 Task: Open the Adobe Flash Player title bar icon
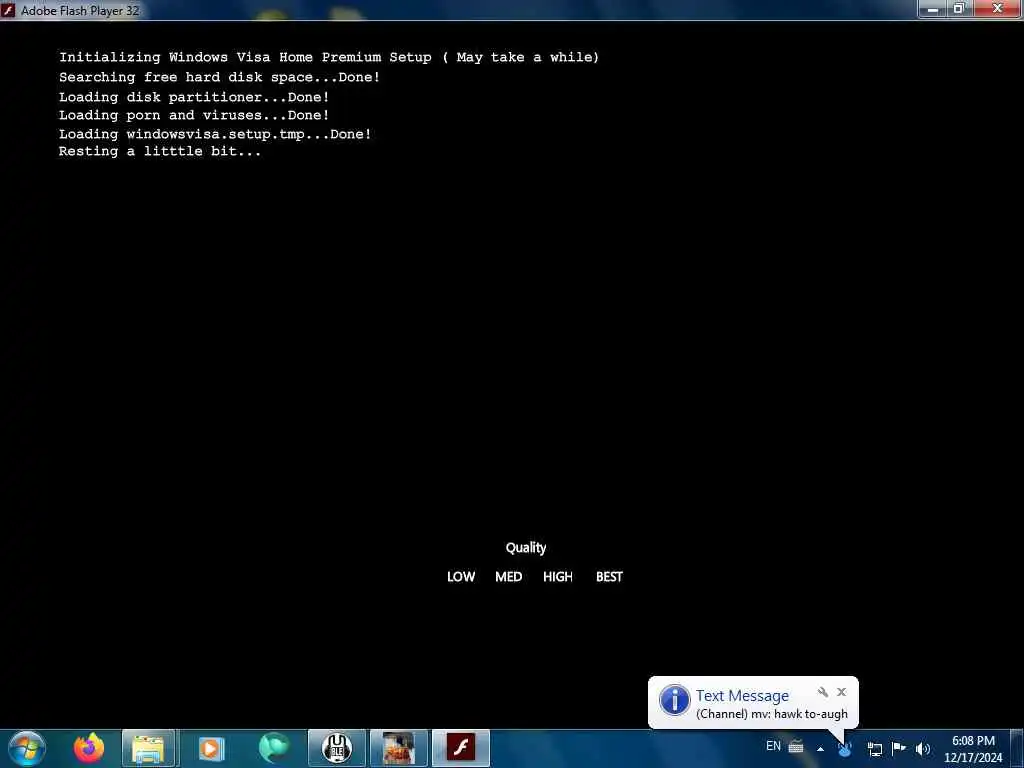pos(8,10)
